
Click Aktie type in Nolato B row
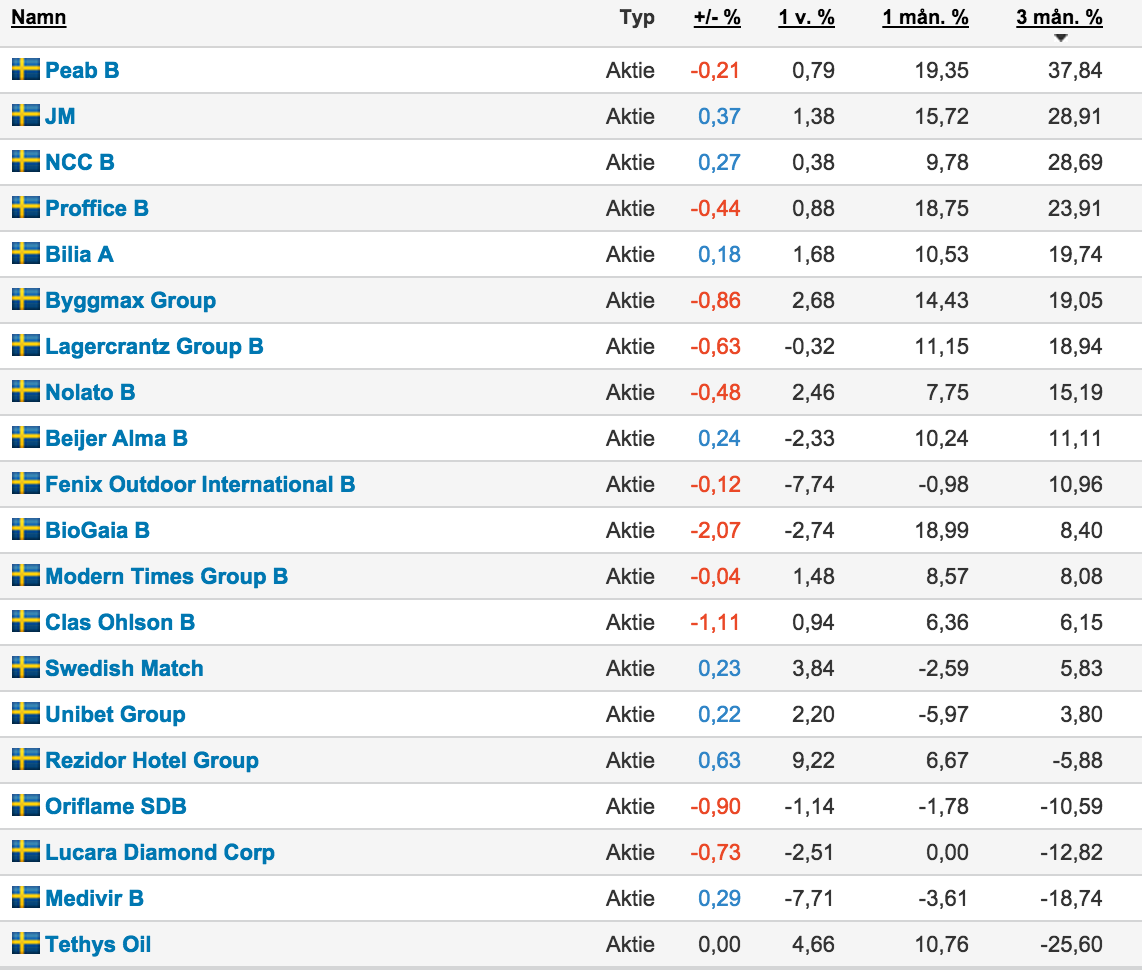pyautogui.click(x=630, y=392)
